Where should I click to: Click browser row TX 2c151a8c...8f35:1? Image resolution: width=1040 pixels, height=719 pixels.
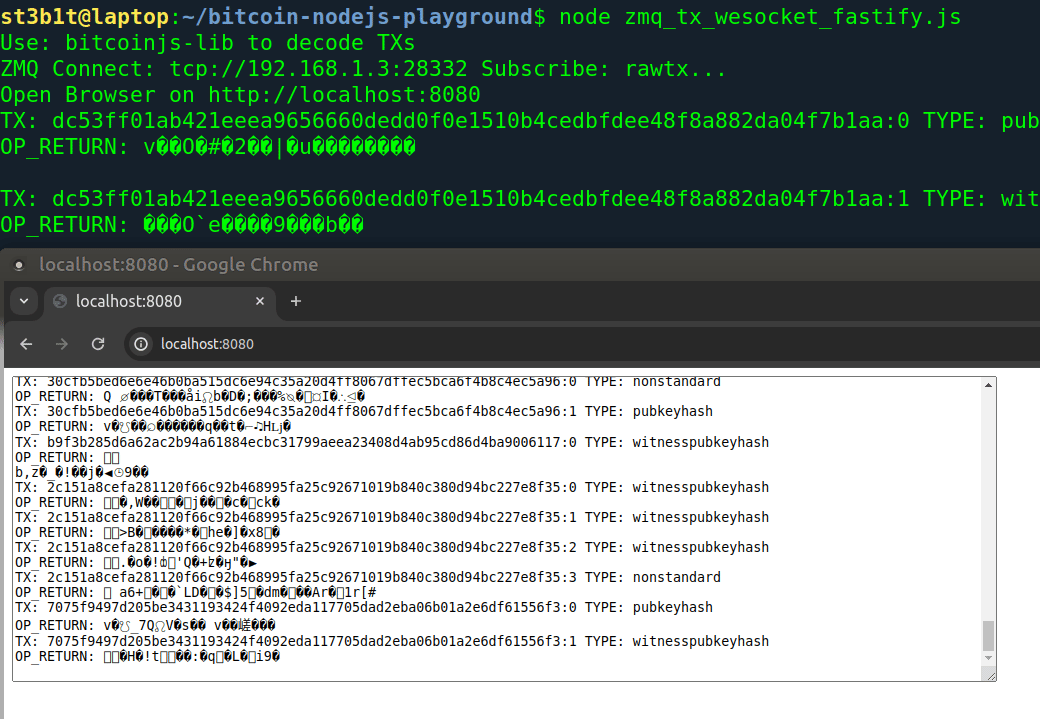click(392, 517)
